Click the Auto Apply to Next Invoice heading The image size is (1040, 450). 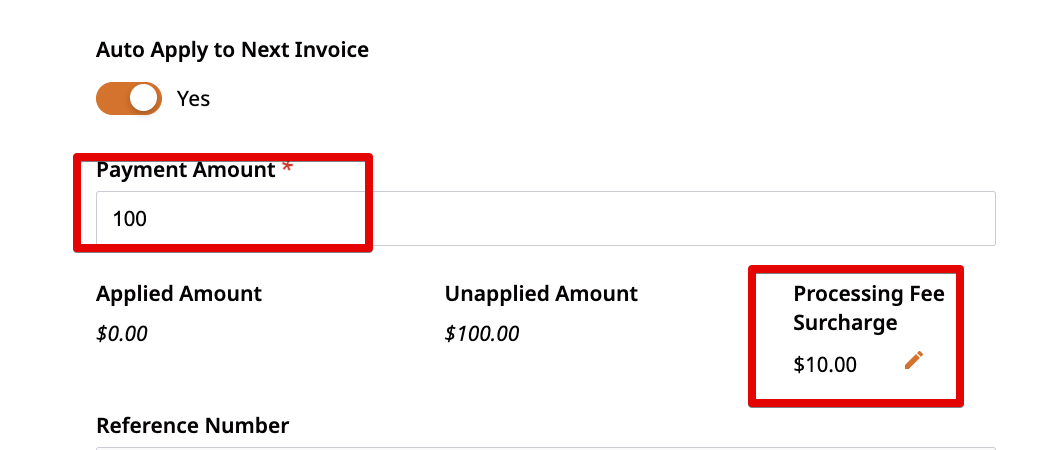pos(232,50)
